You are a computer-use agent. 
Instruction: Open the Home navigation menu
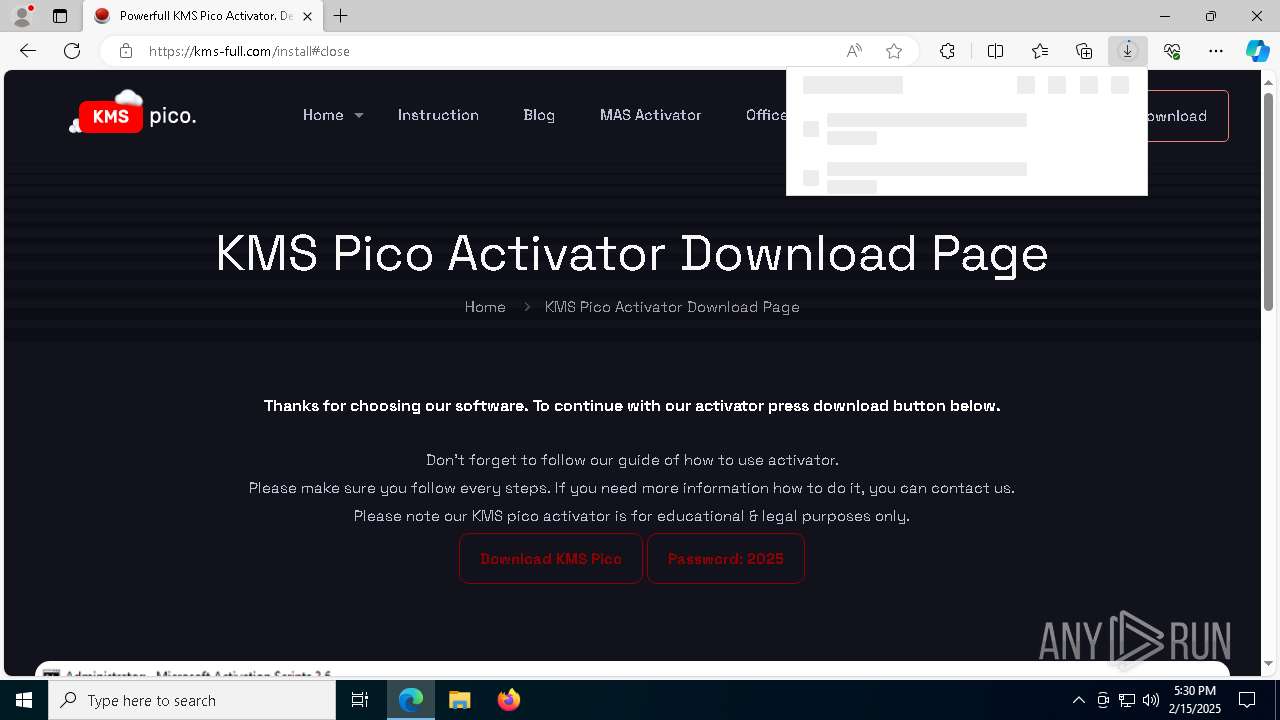pos(323,115)
